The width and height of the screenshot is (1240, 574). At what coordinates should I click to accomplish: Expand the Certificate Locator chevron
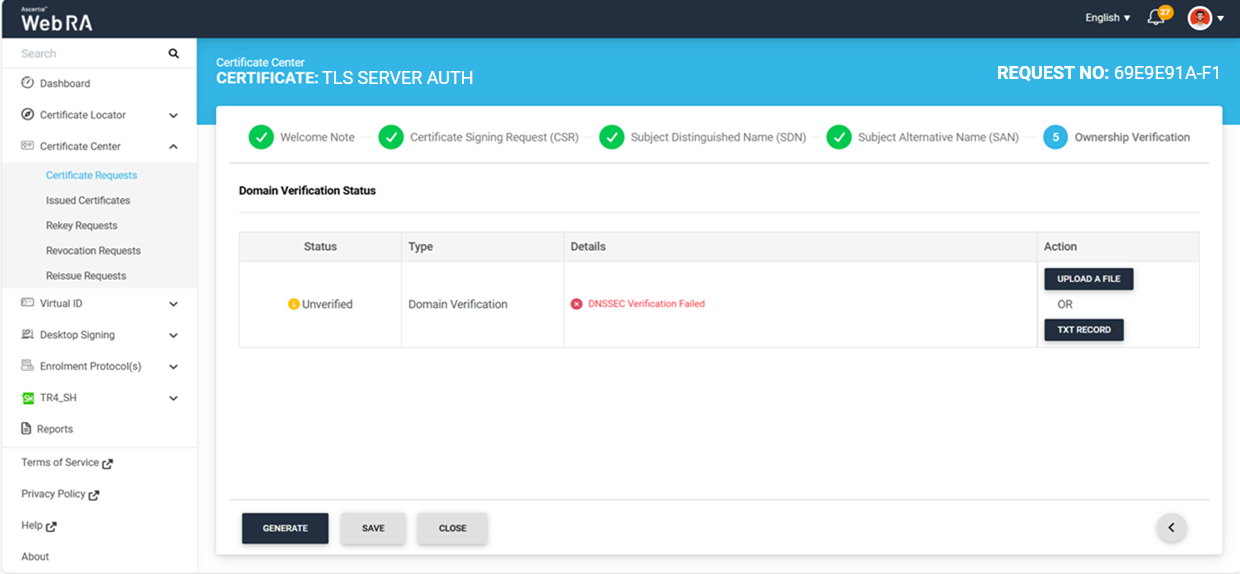[x=173, y=115]
